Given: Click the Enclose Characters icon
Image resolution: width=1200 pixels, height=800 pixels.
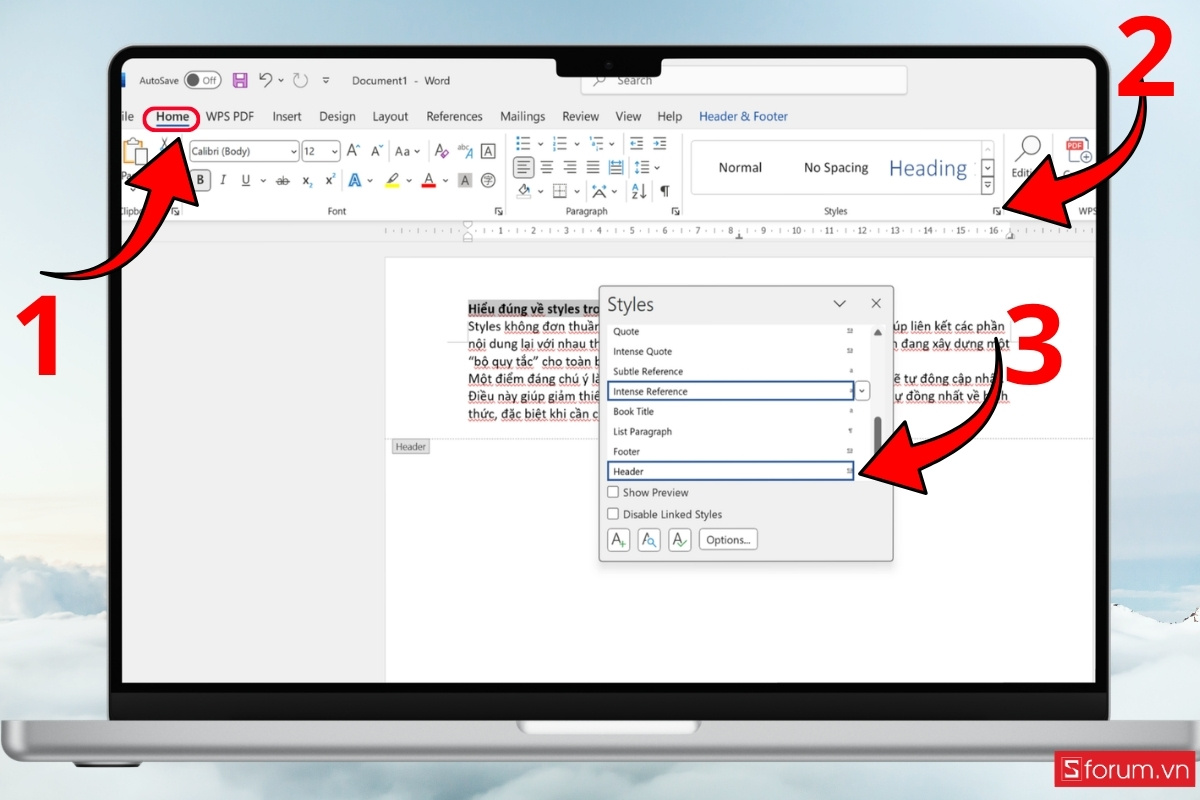Looking at the screenshot, I should [488, 181].
